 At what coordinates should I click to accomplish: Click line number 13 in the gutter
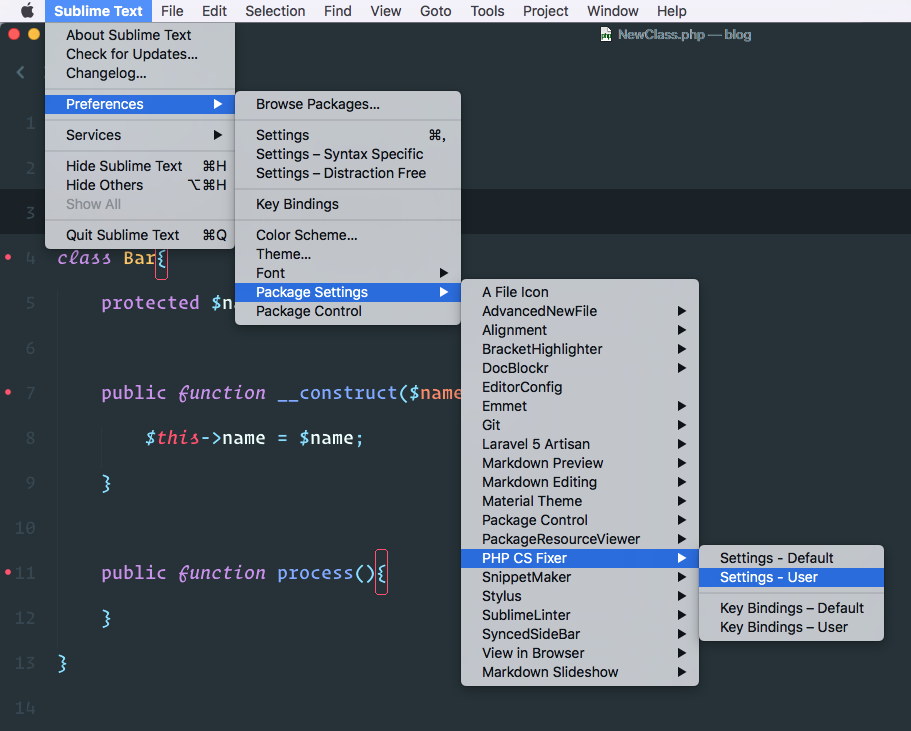pos(26,663)
